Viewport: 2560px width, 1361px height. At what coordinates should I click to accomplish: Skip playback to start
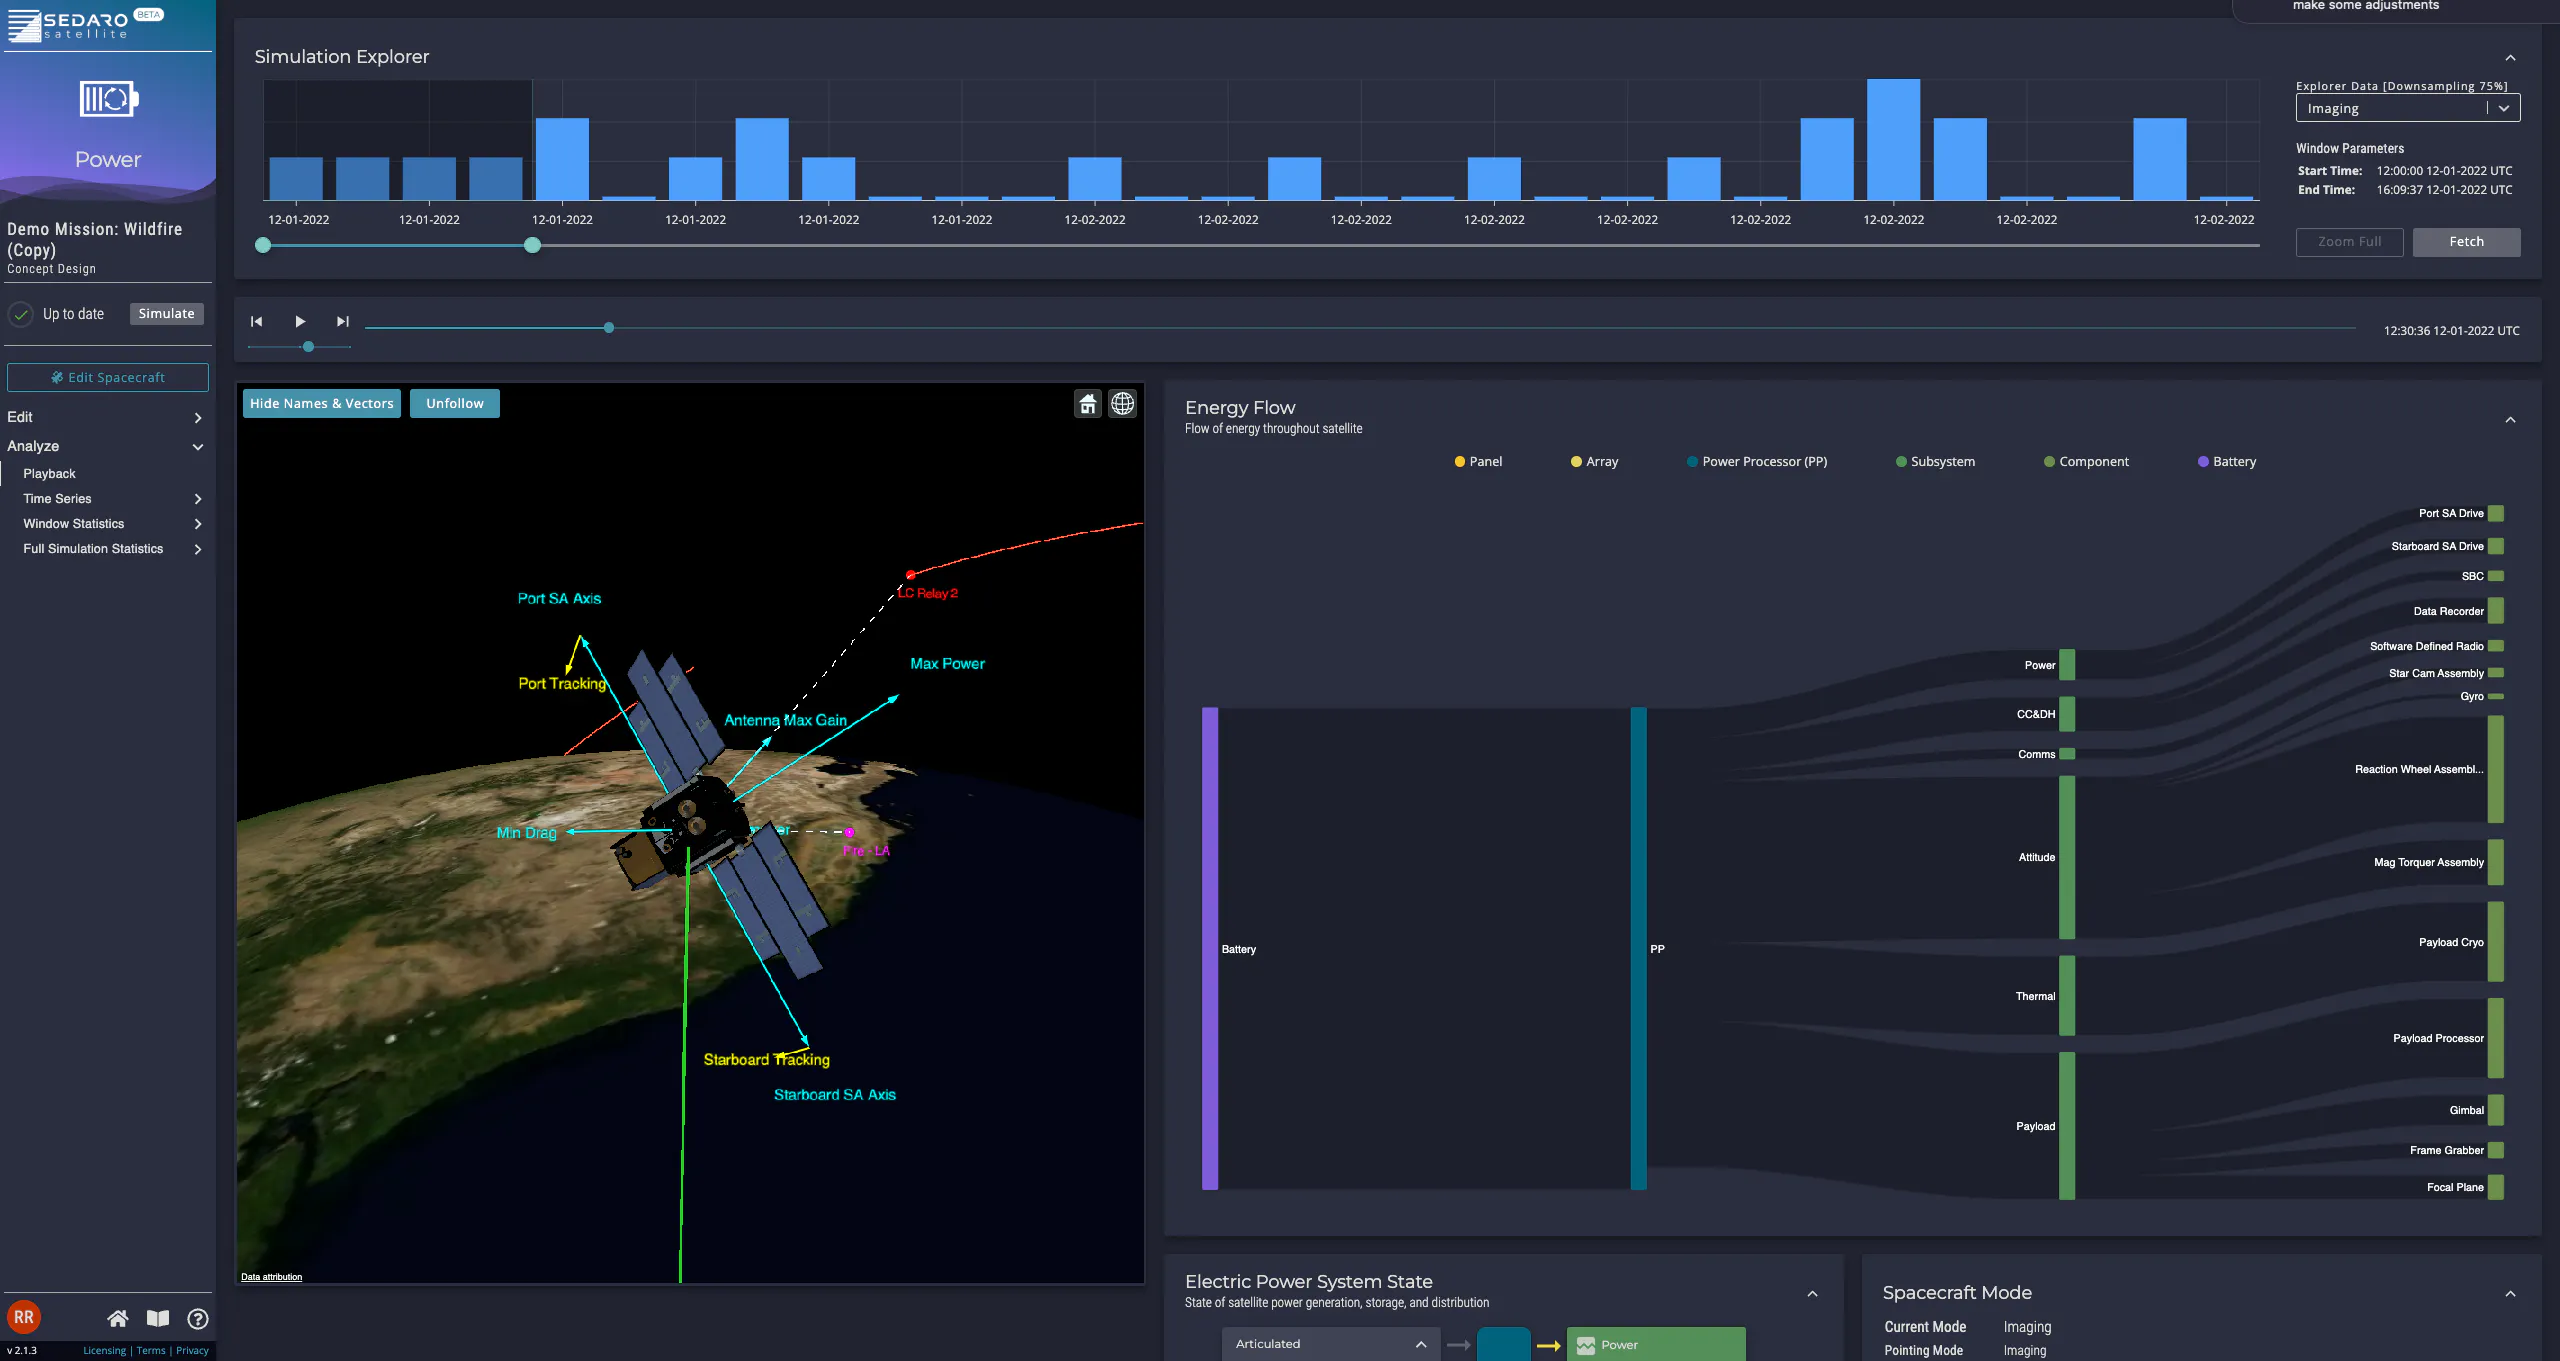click(x=256, y=321)
